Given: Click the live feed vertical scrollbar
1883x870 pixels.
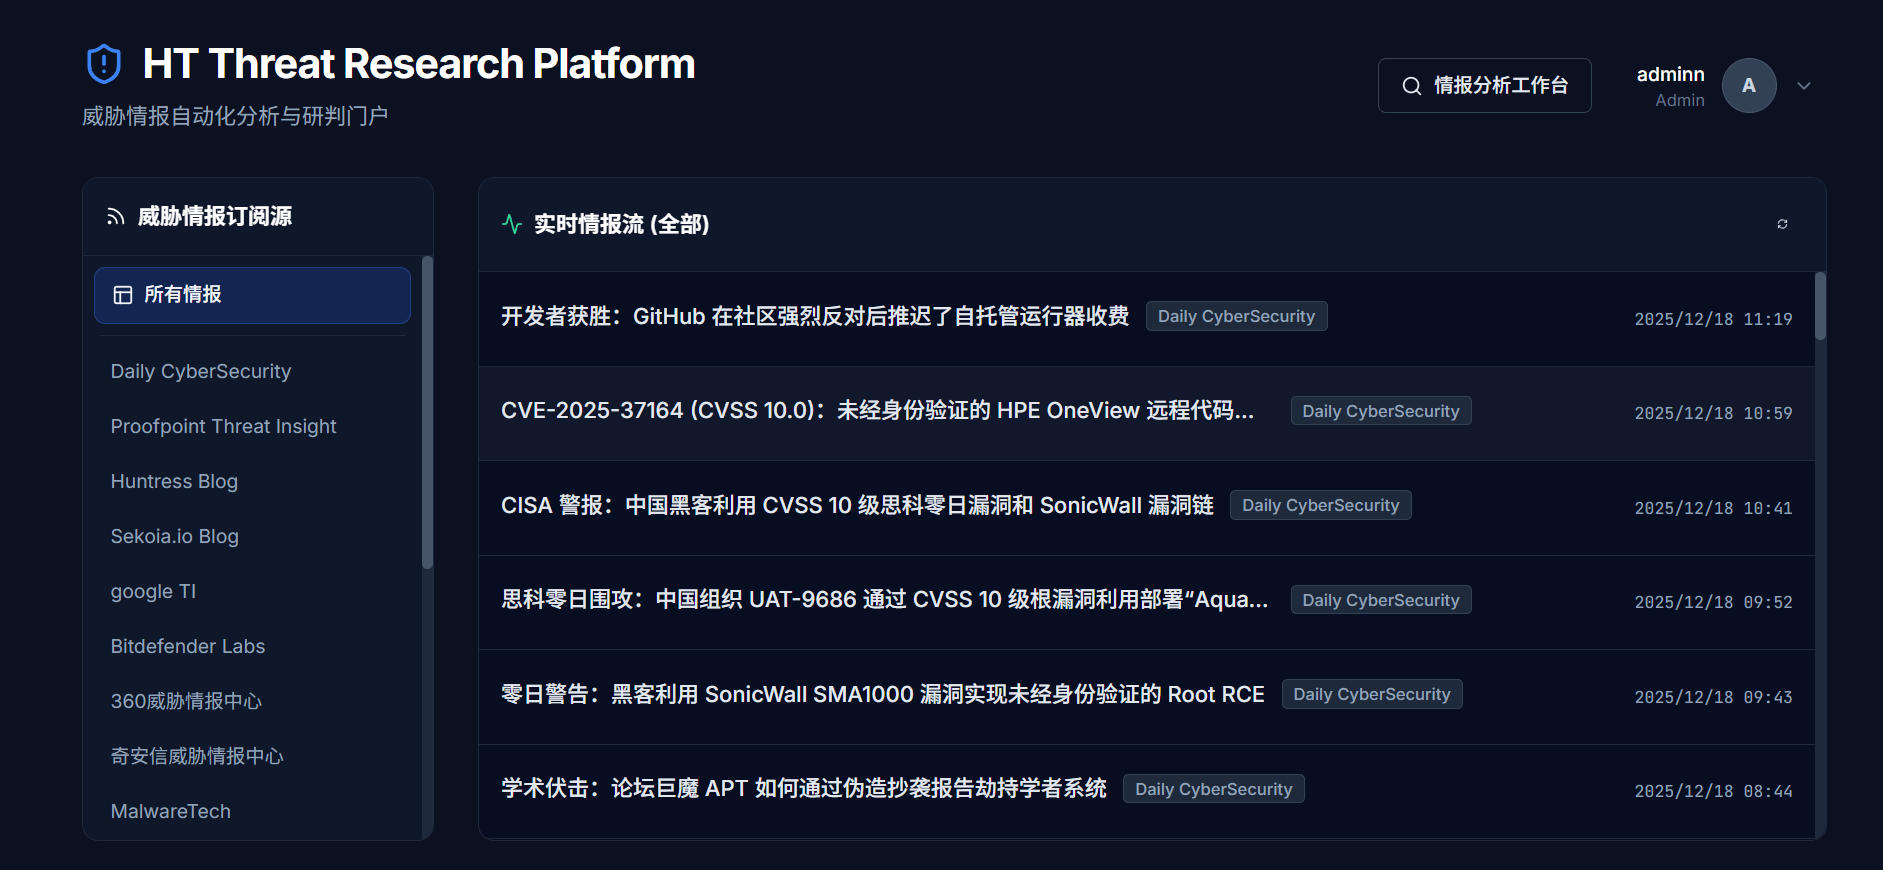Looking at the screenshot, I should [x=1820, y=306].
